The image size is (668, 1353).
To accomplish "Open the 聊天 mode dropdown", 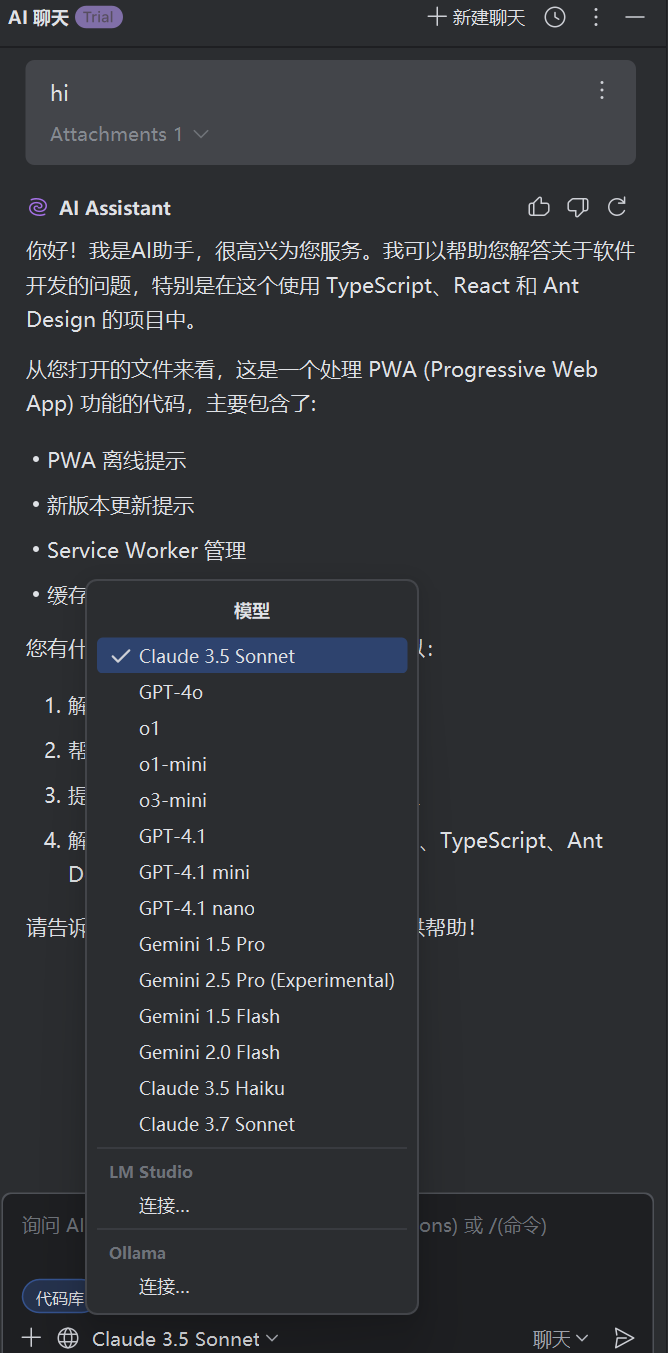I will [x=560, y=1338].
